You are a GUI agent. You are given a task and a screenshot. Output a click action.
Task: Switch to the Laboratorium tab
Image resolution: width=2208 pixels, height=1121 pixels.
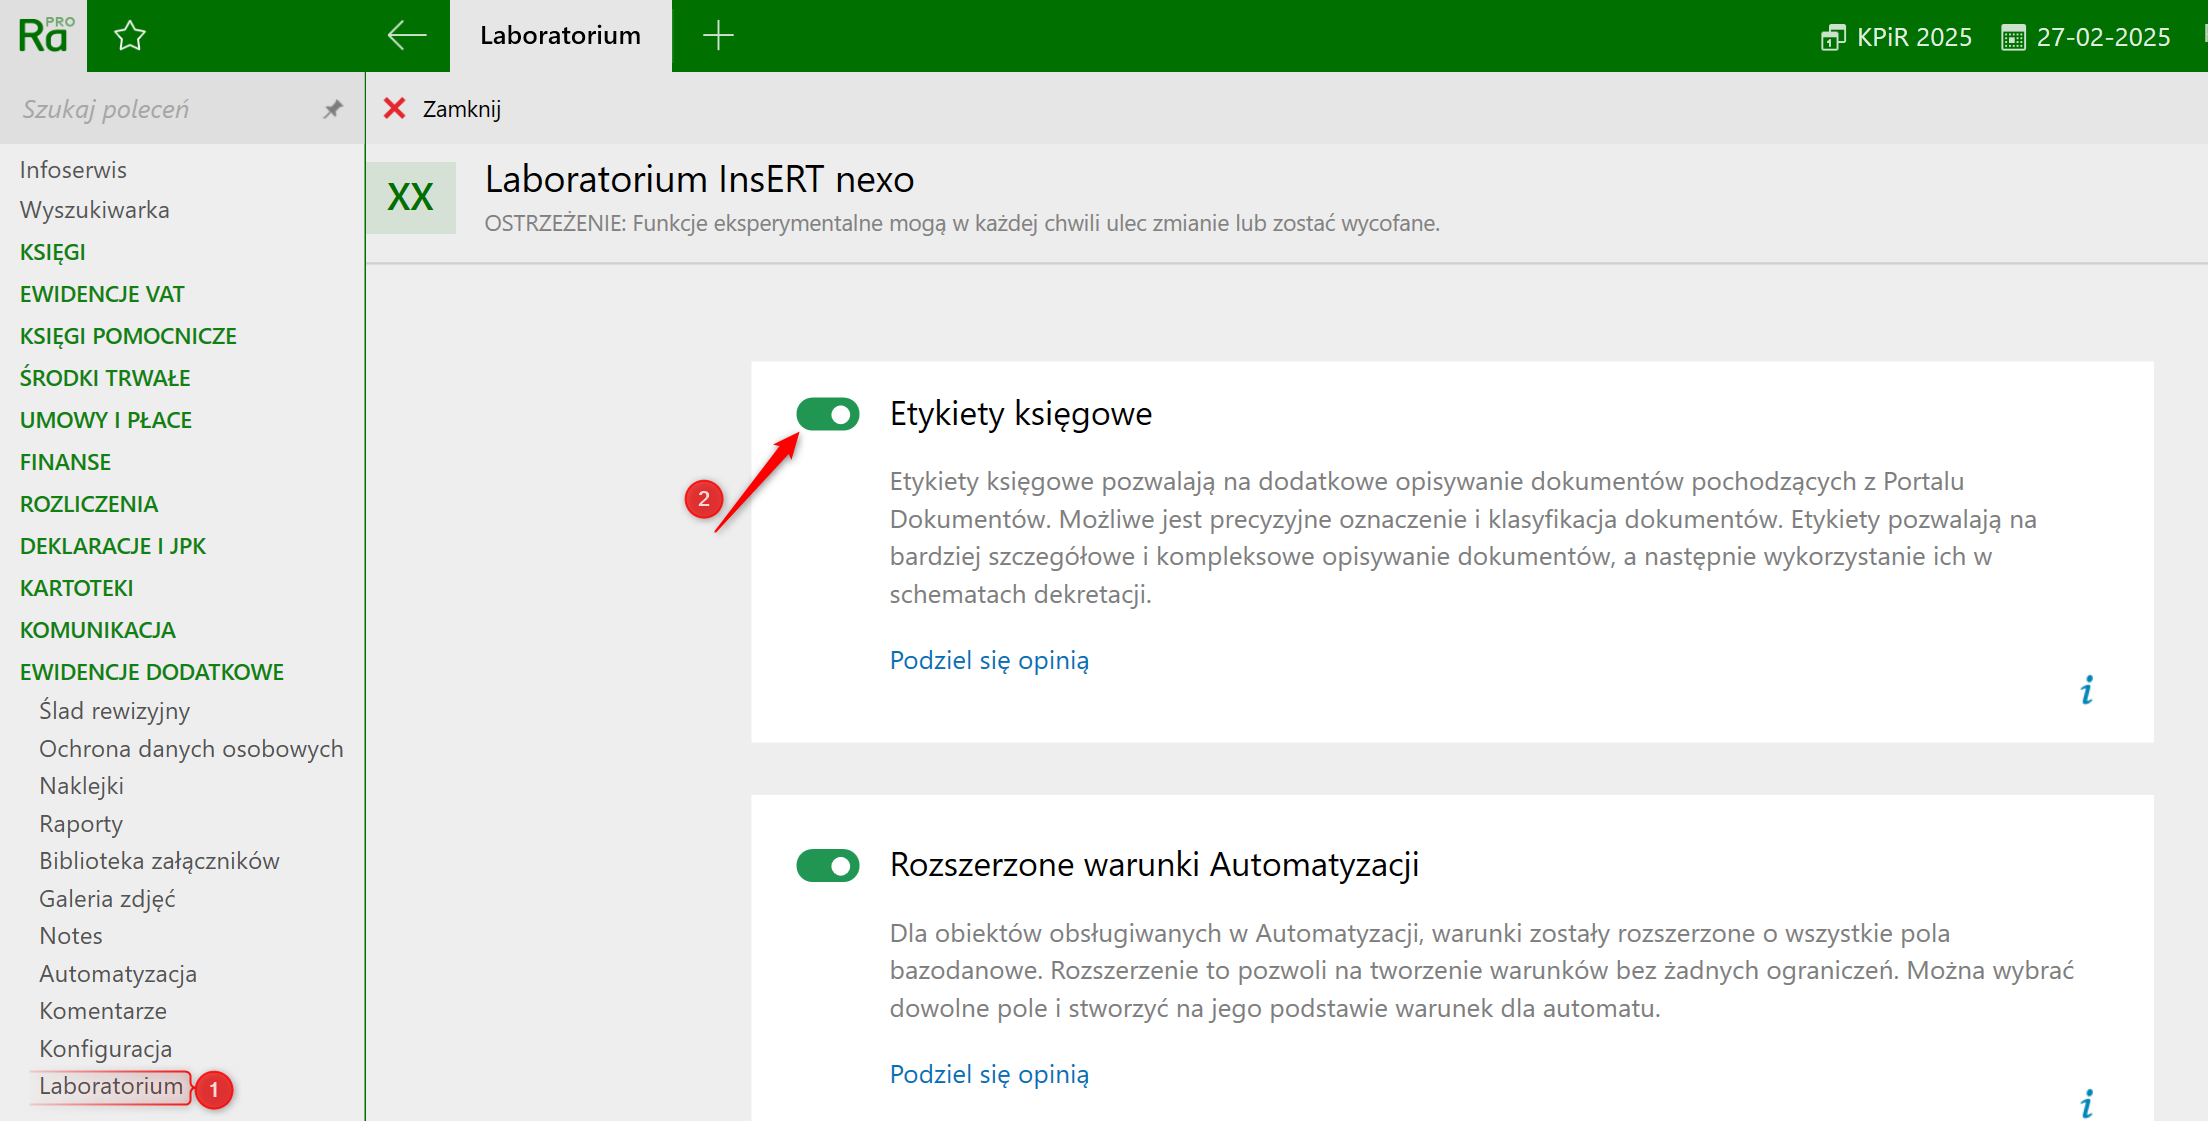(560, 36)
